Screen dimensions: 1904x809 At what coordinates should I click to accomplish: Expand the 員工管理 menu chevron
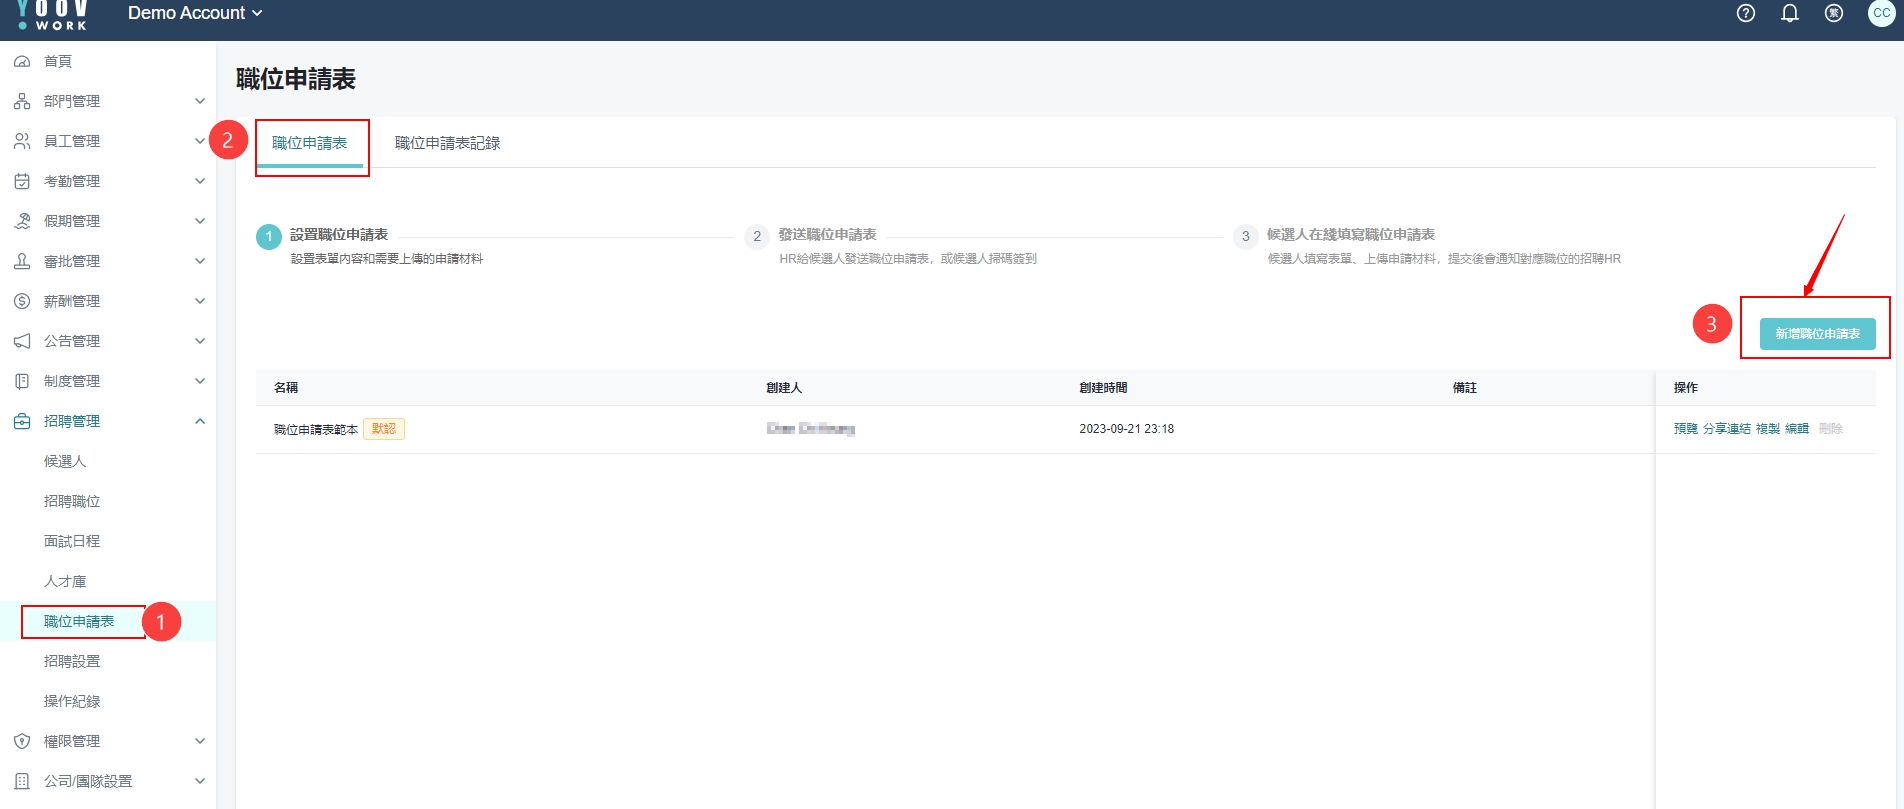pyautogui.click(x=200, y=141)
